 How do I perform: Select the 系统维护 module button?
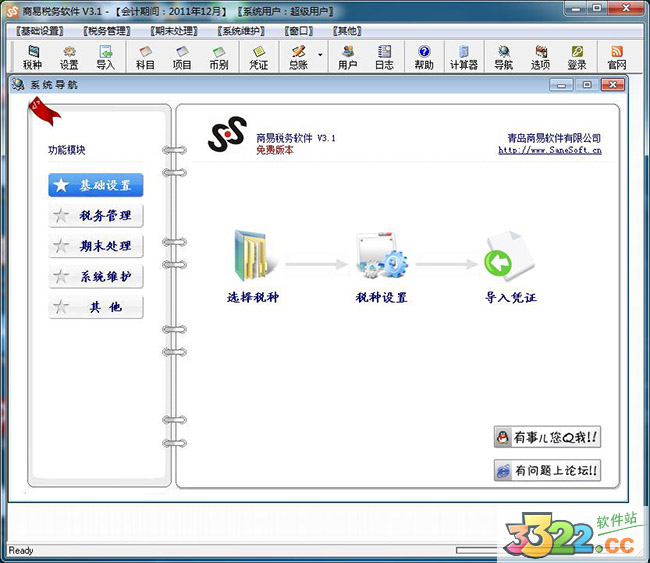click(96, 277)
